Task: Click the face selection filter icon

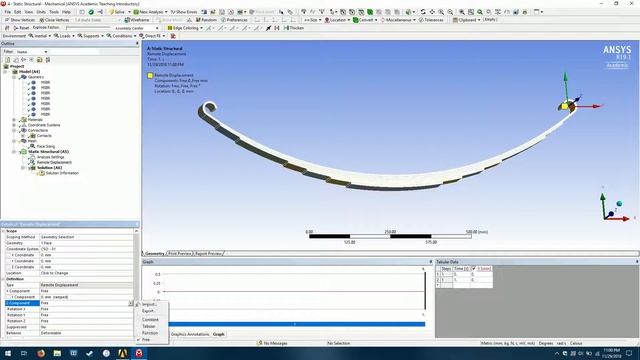Action: pyautogui.click(x=361, y=12)
